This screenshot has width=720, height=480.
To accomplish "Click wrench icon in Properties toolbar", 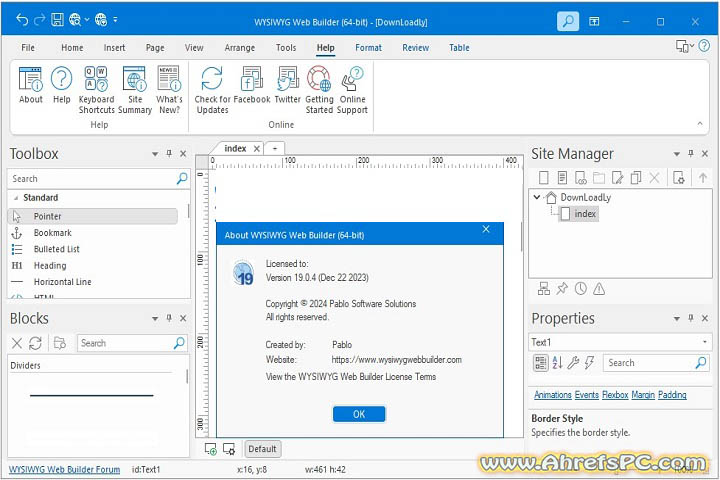I will 573,362.
